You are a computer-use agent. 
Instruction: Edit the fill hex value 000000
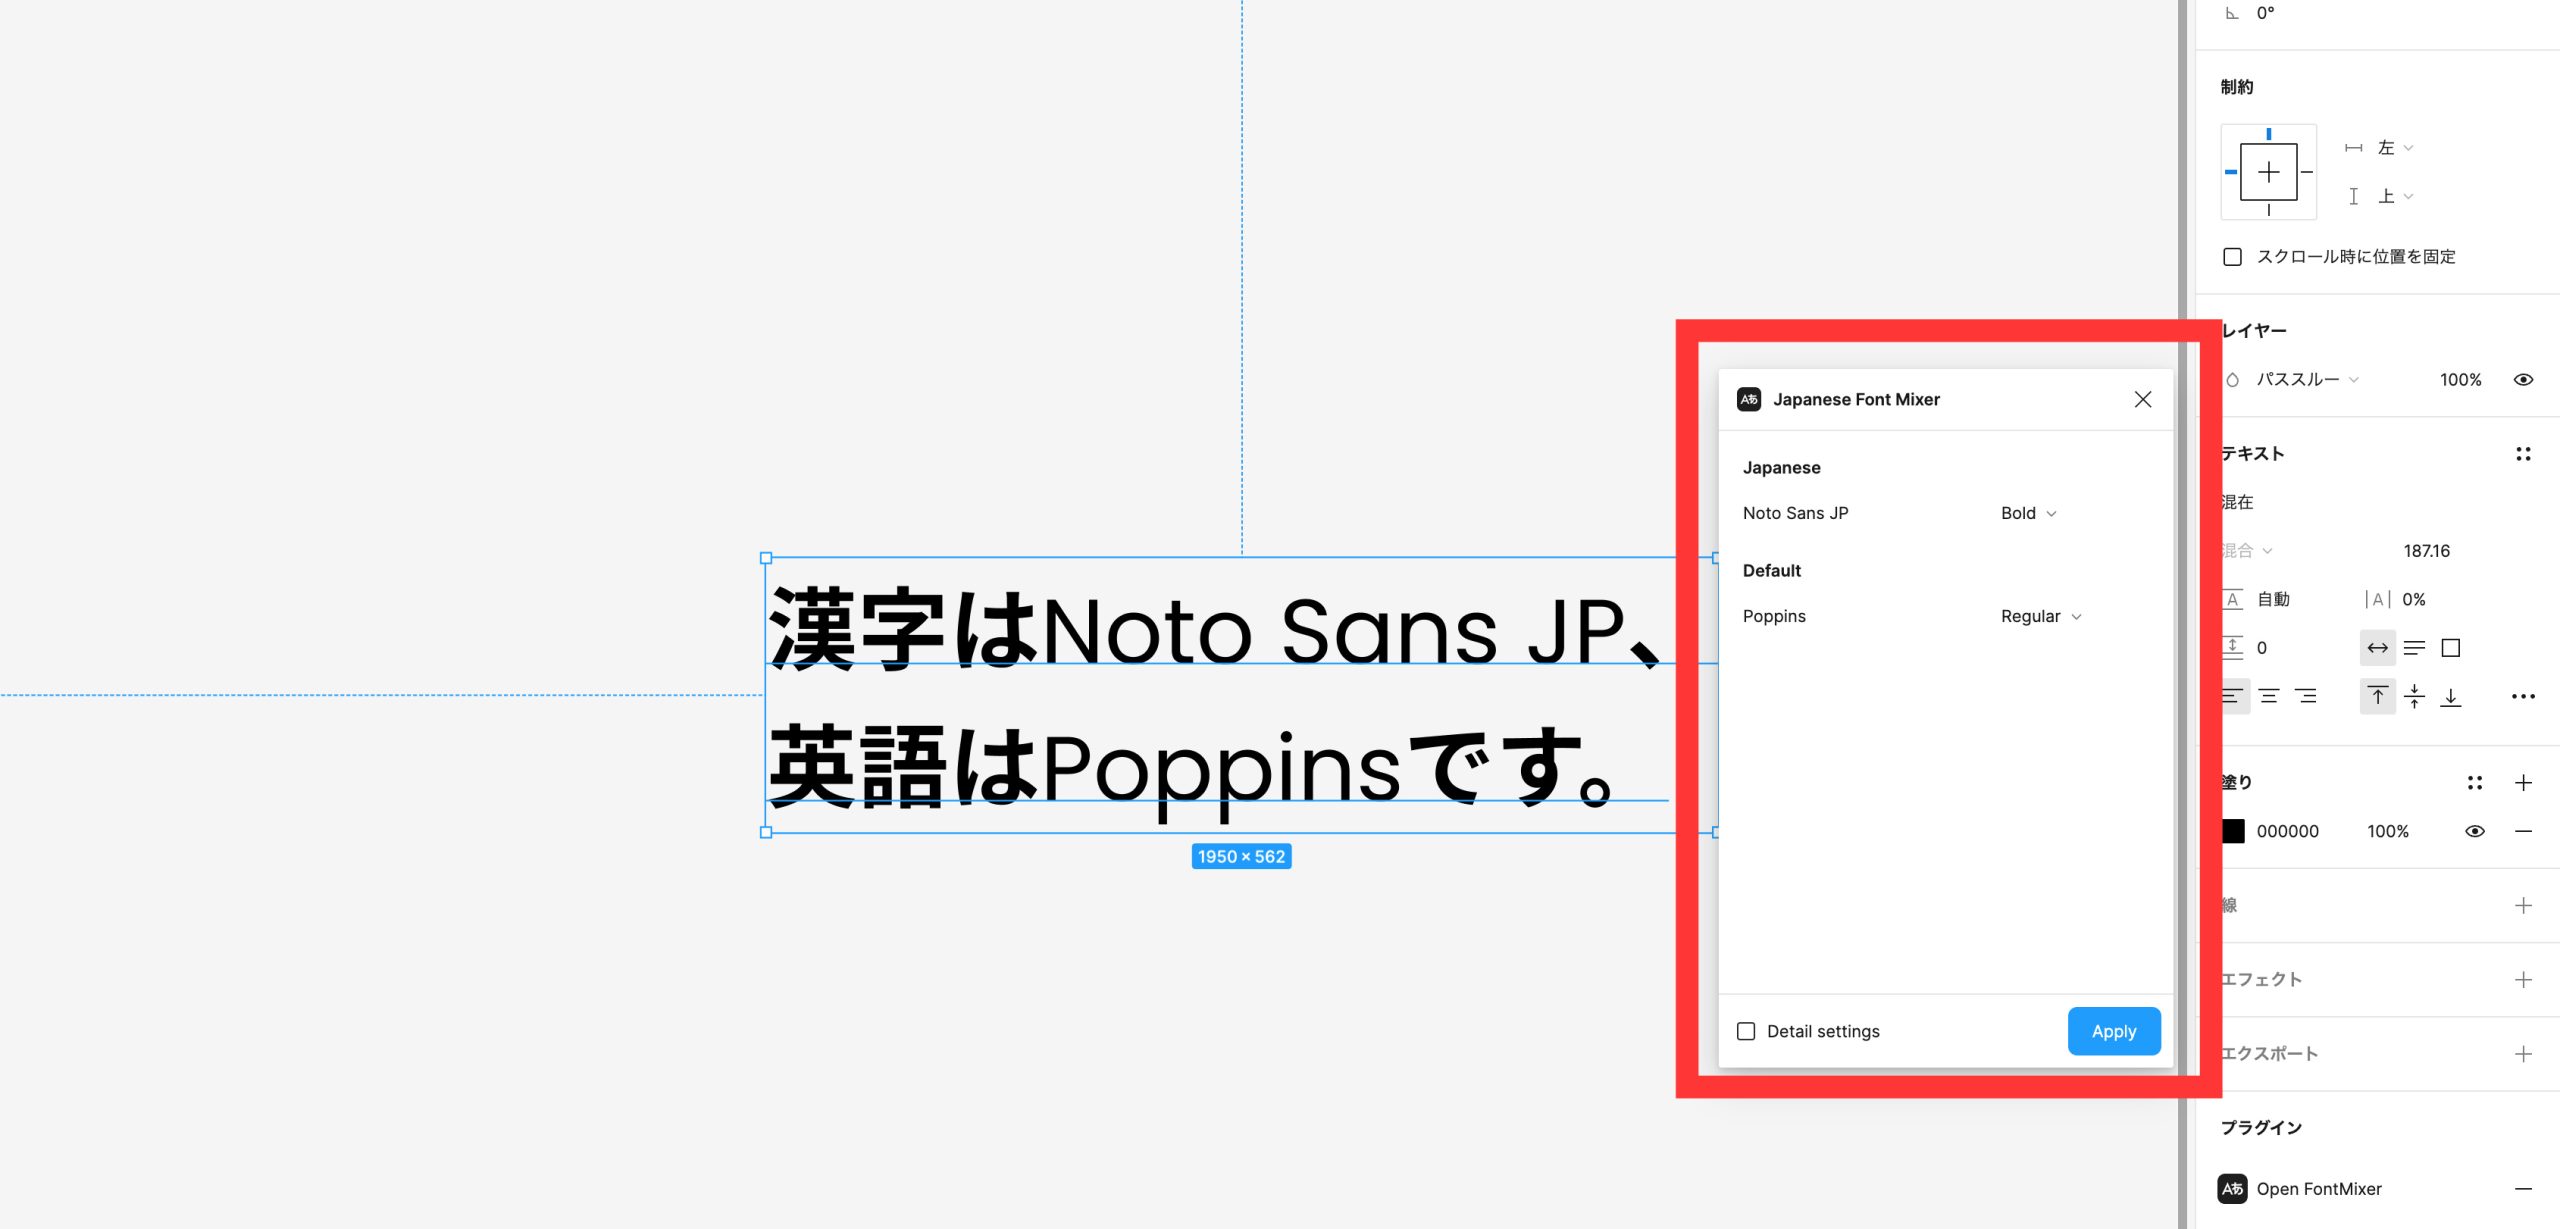[x=2287, y=831]
